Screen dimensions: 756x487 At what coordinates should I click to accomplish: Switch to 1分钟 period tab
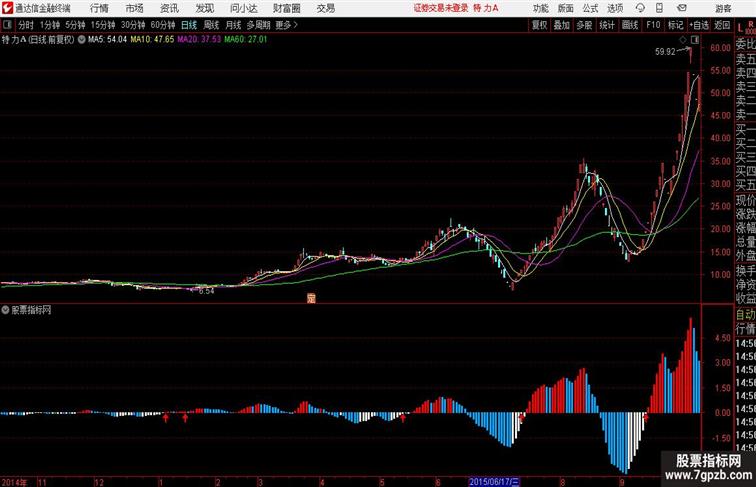tap(50, 25)
